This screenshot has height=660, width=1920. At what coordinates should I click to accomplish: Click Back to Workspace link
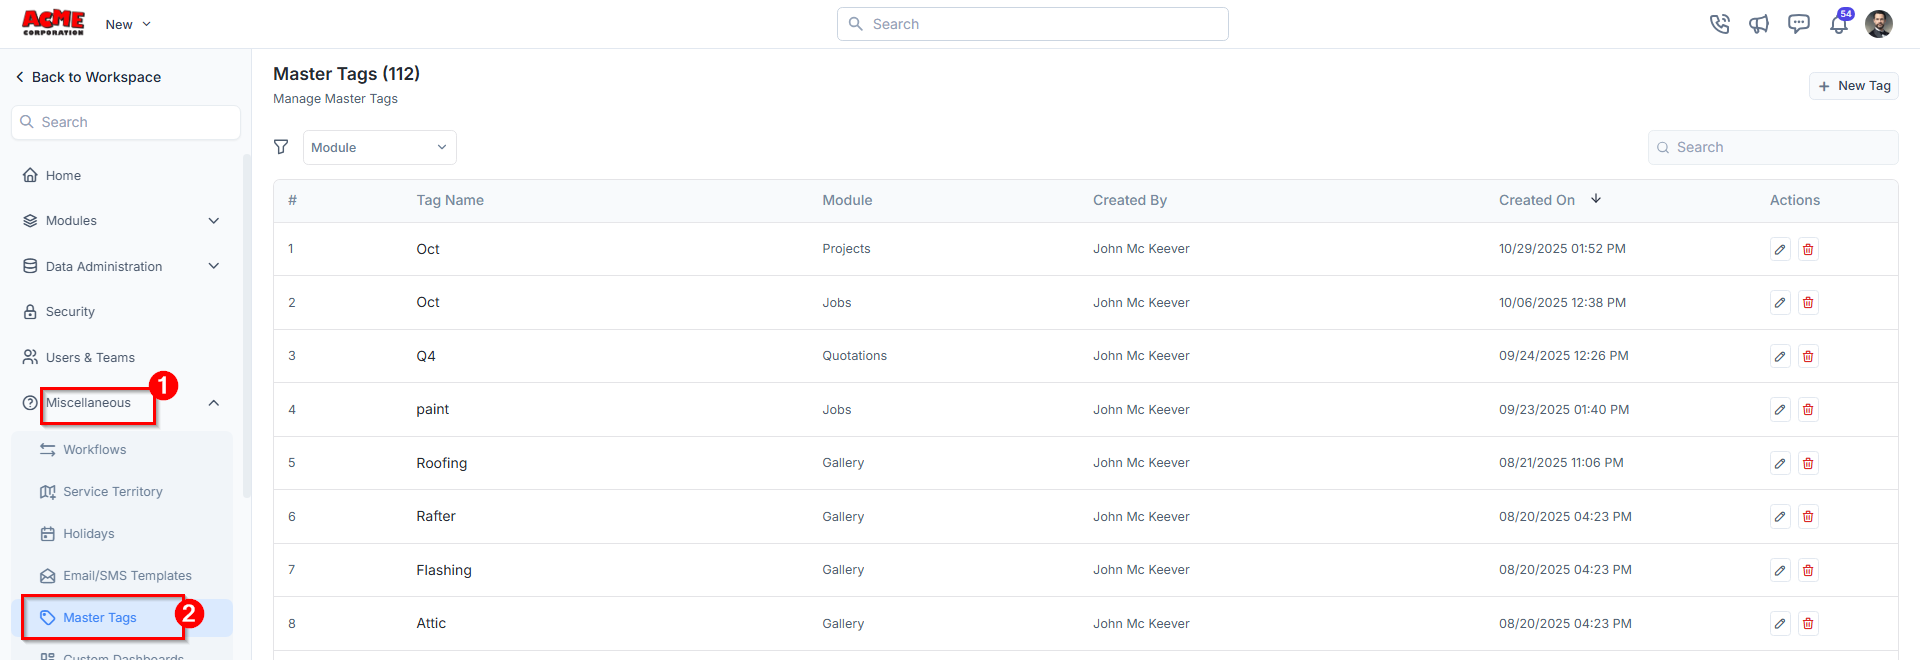88,77
